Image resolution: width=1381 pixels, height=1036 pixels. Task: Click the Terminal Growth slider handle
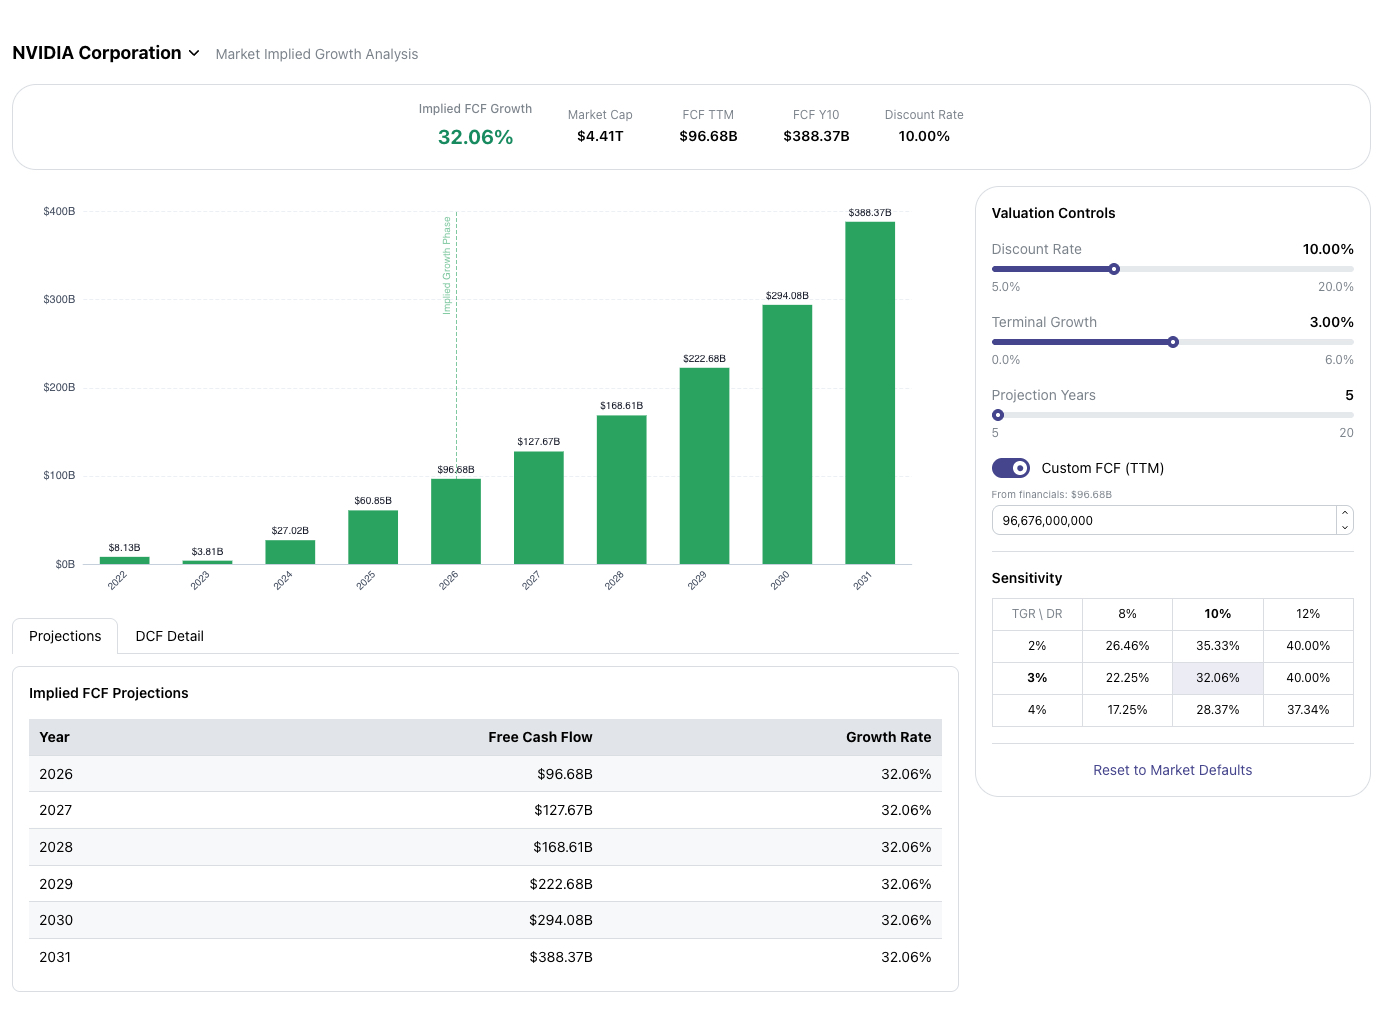(x=1172, y=342)
